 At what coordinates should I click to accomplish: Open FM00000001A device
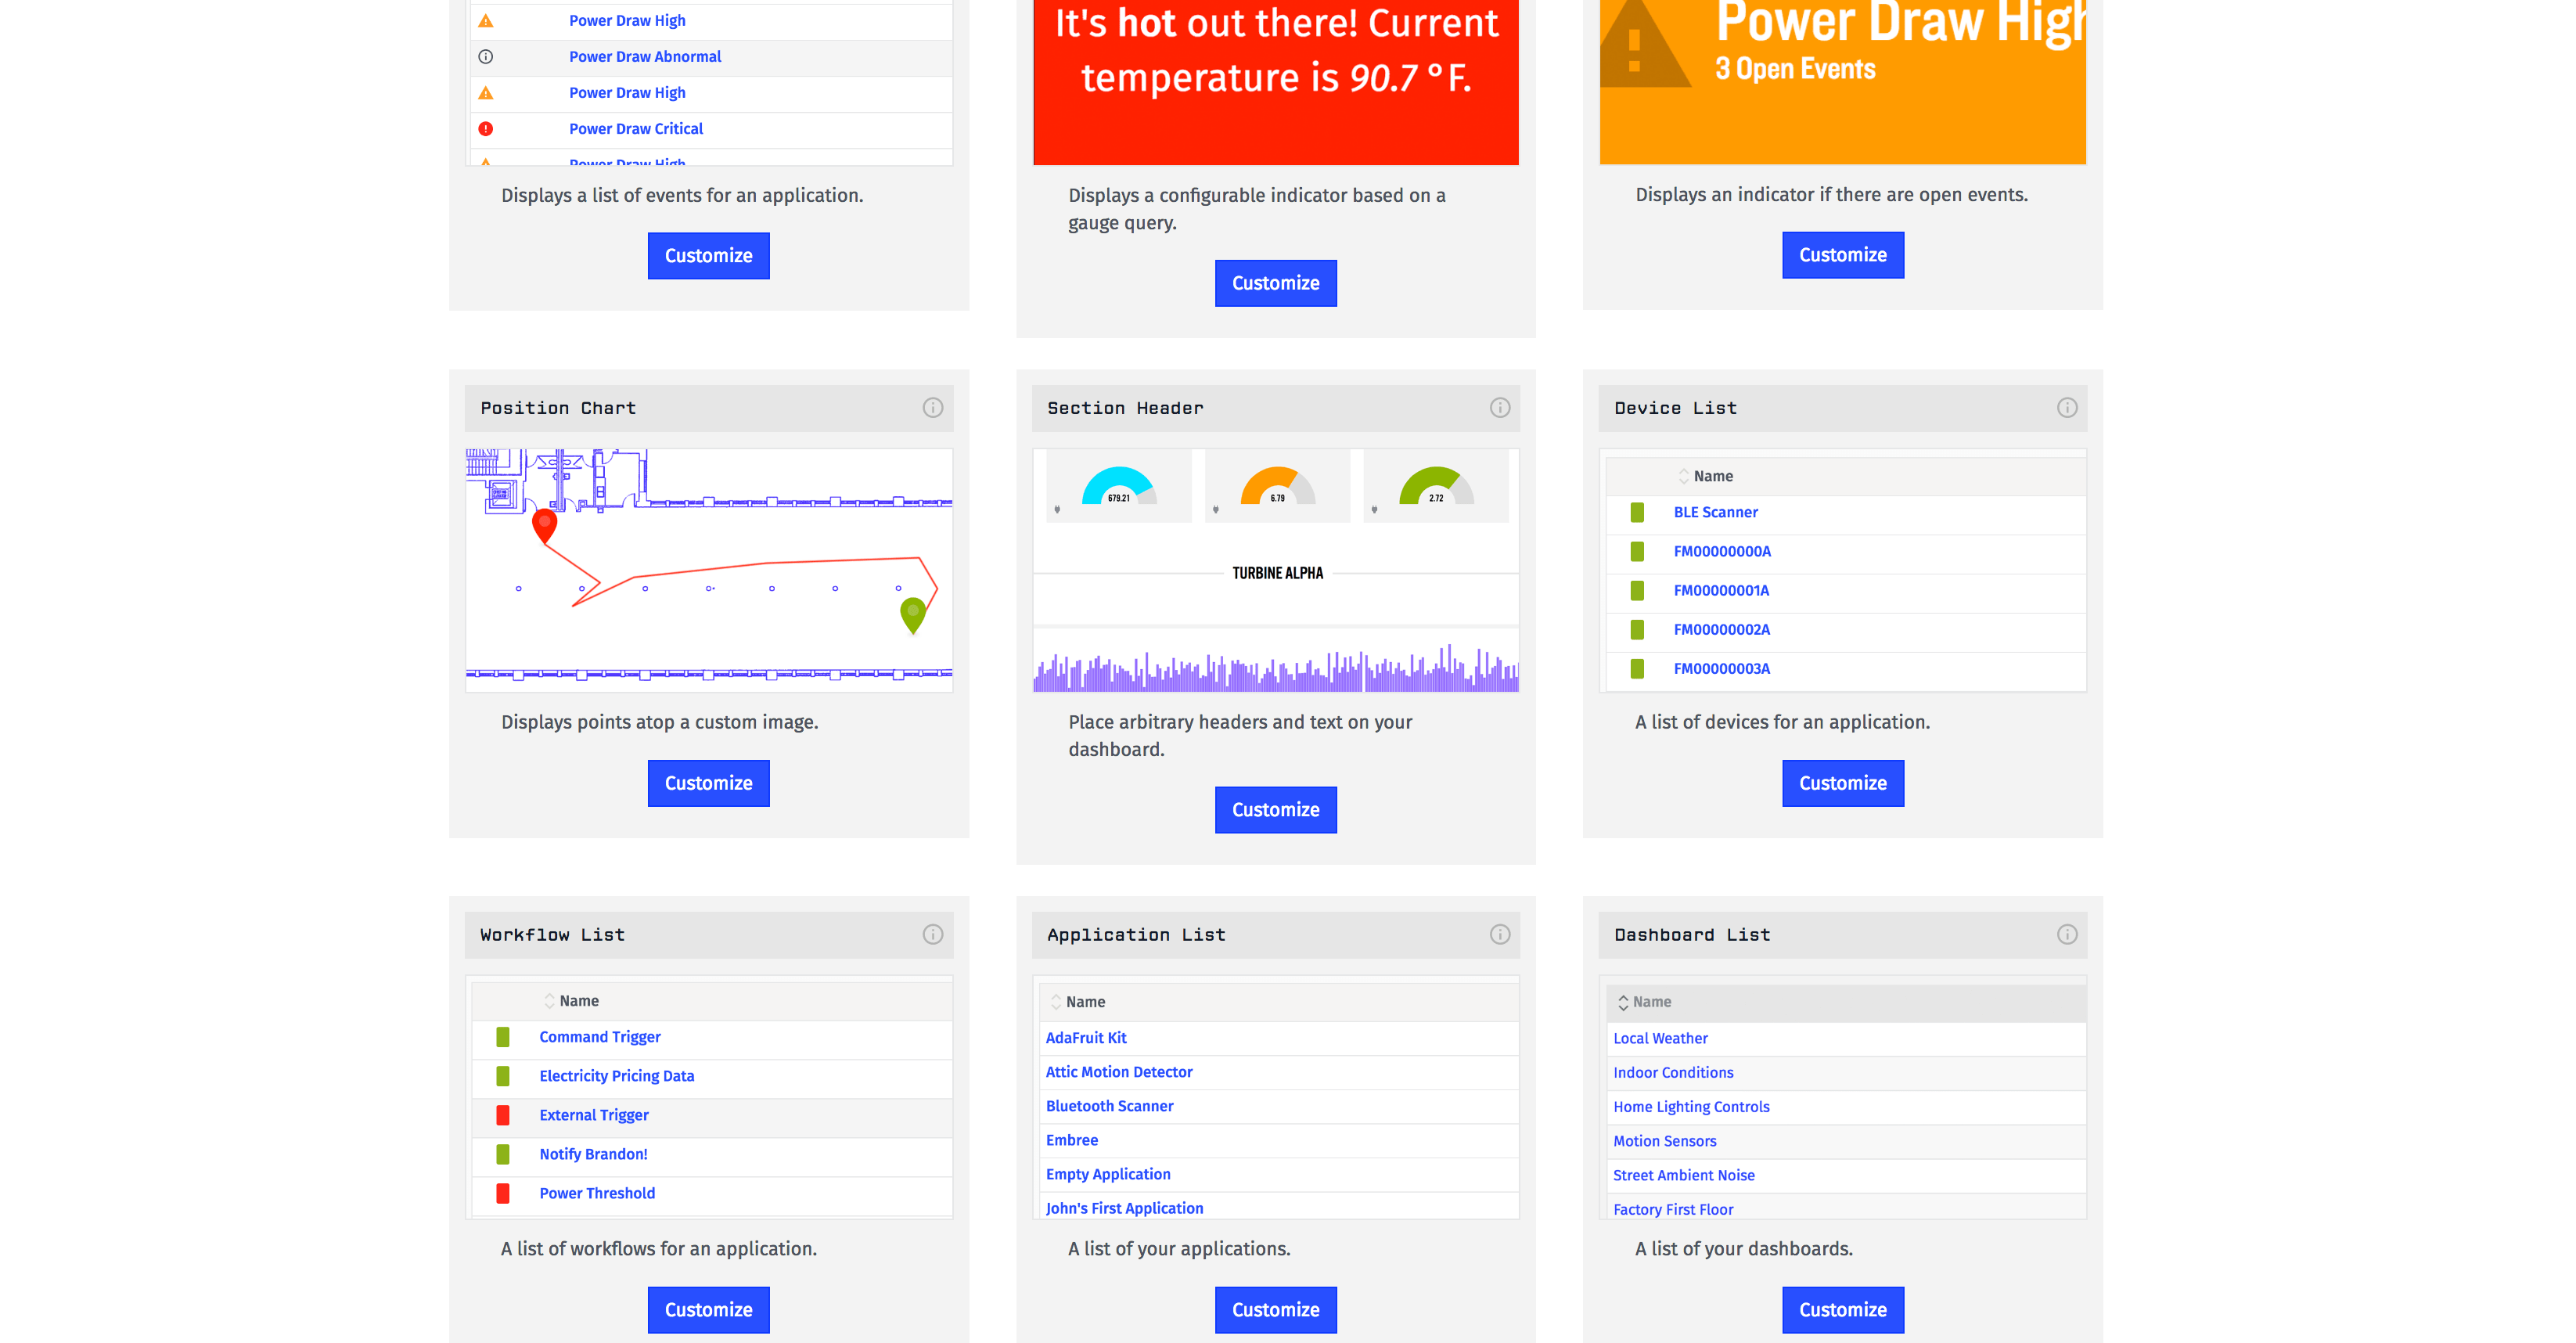pos(1721,590)
